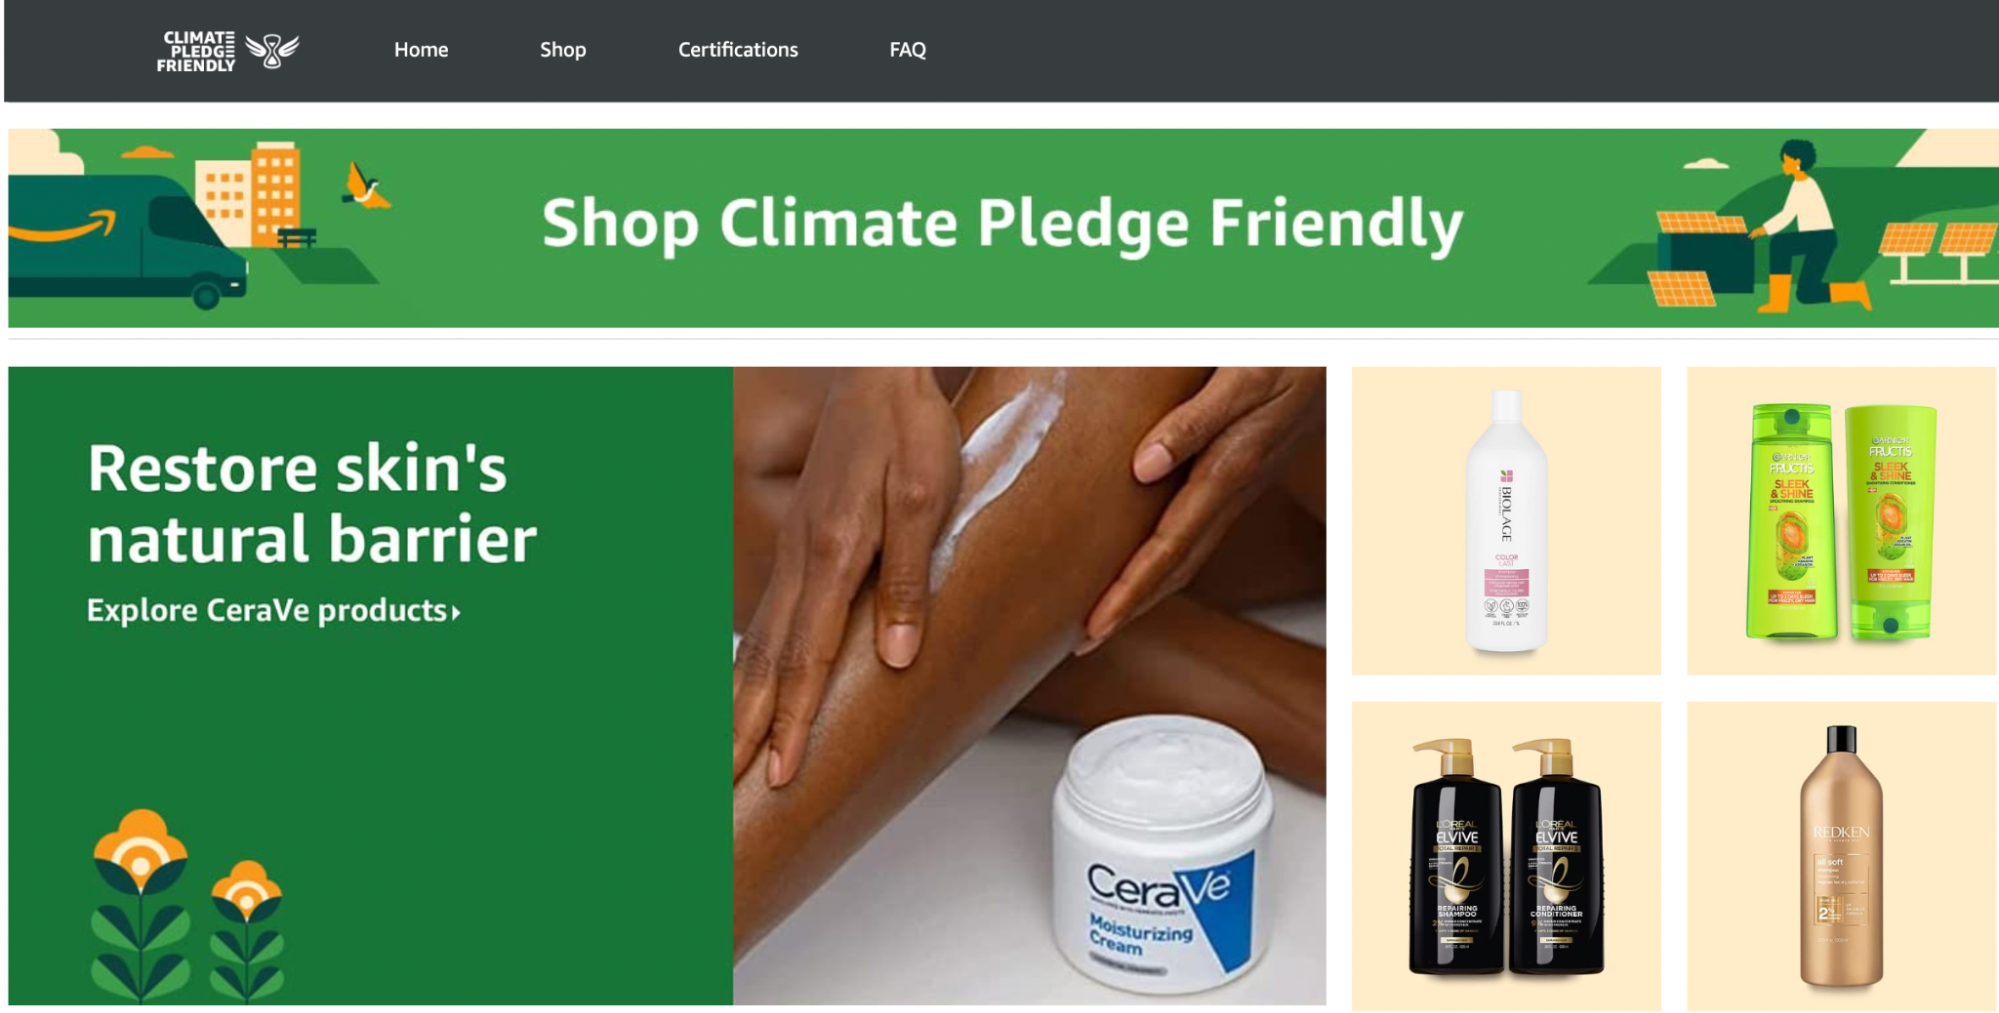This screenshot has width=1999, height=1013.
Task: Follow the Explore CeraVe products link
Action: coord(273,611)
